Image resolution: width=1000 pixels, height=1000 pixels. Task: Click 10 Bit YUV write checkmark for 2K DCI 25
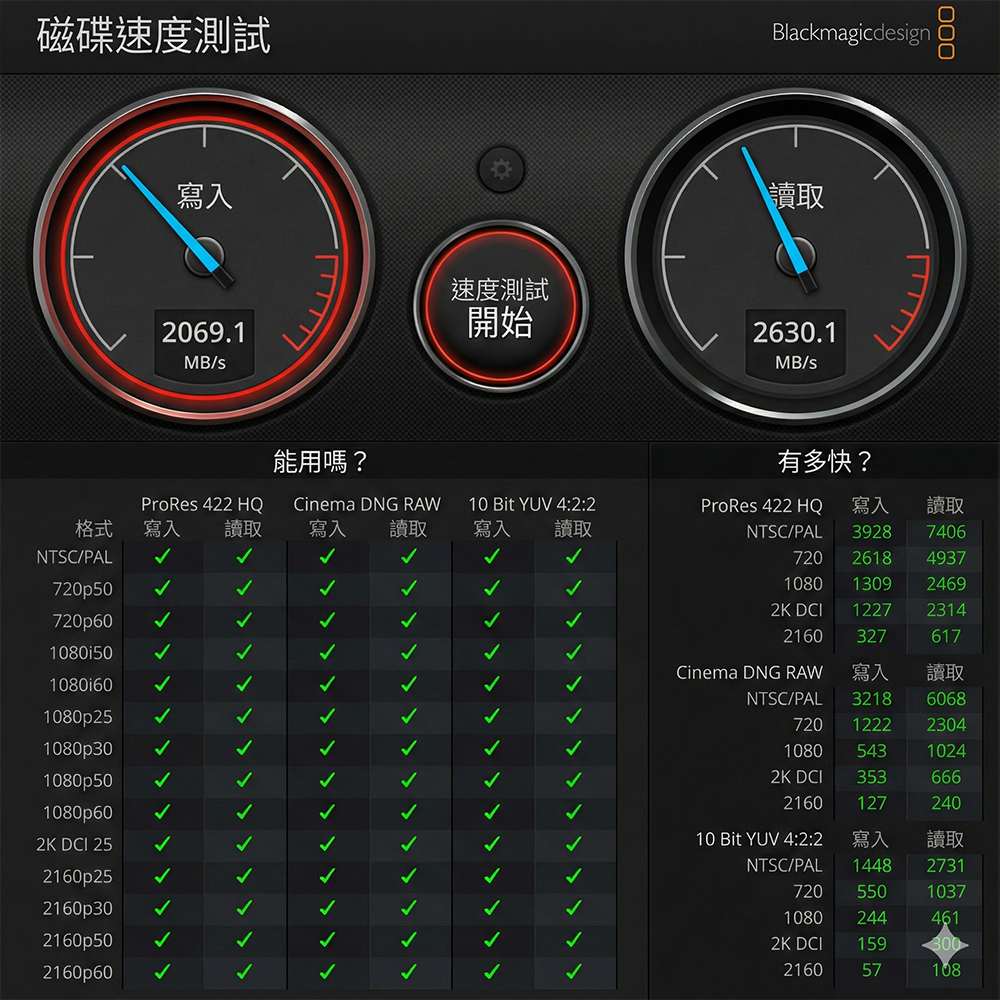(491, 844)
